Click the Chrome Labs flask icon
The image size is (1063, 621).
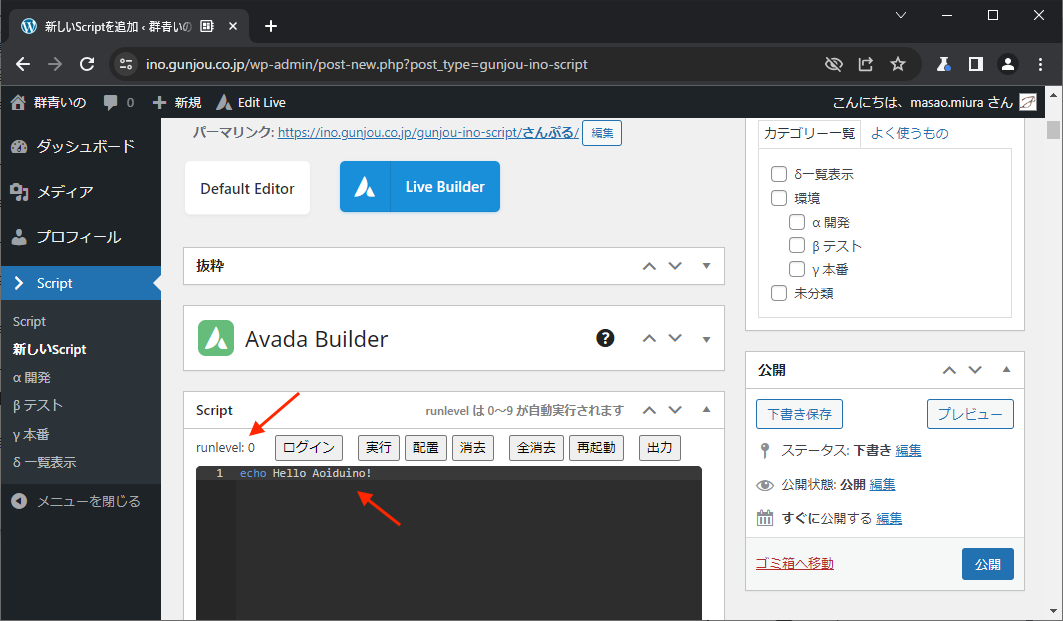point(942,64)
